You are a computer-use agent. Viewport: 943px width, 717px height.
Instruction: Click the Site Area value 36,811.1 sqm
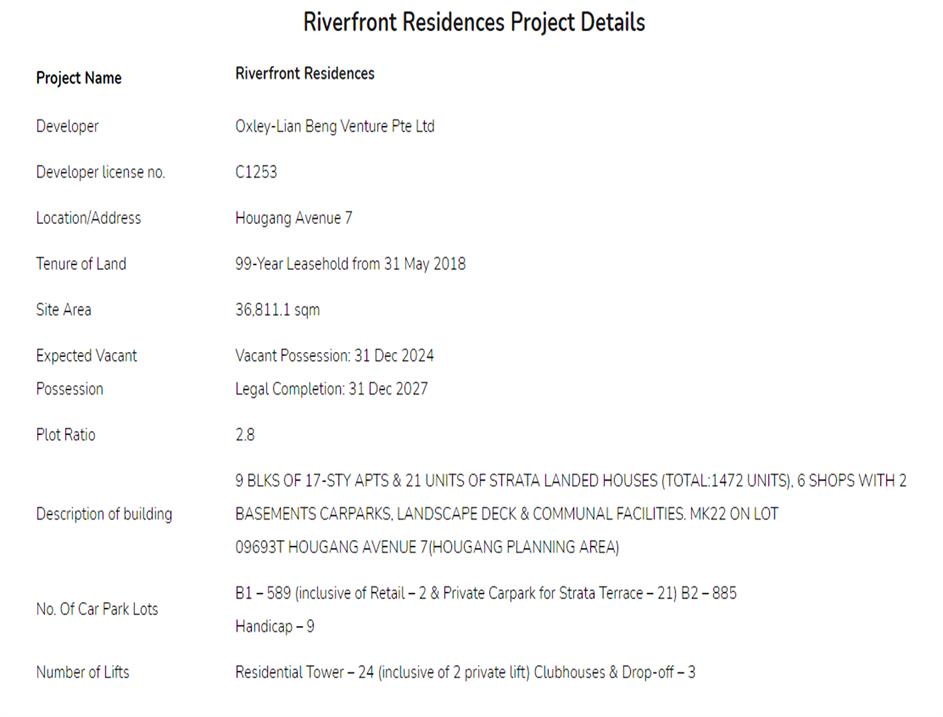tap(278, 310)
